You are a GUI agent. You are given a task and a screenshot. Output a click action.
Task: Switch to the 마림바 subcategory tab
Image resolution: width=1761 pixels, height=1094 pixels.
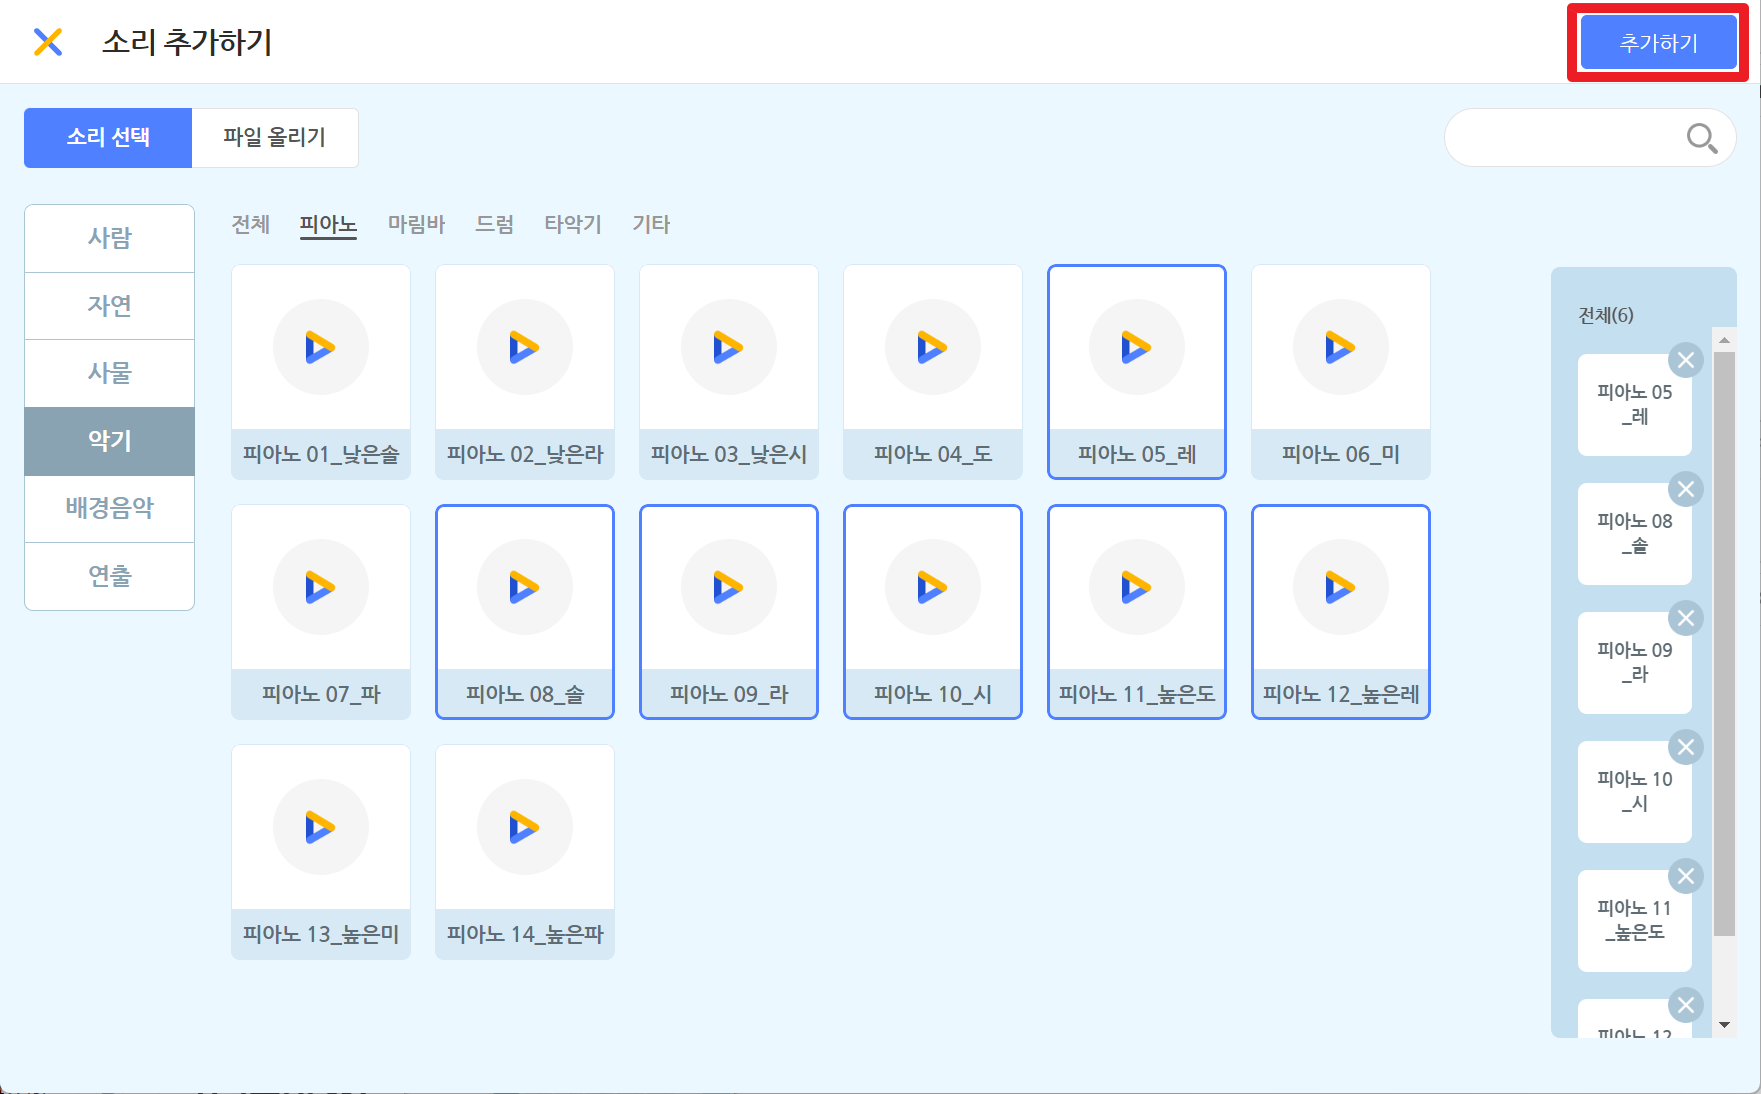click(416, 224)
